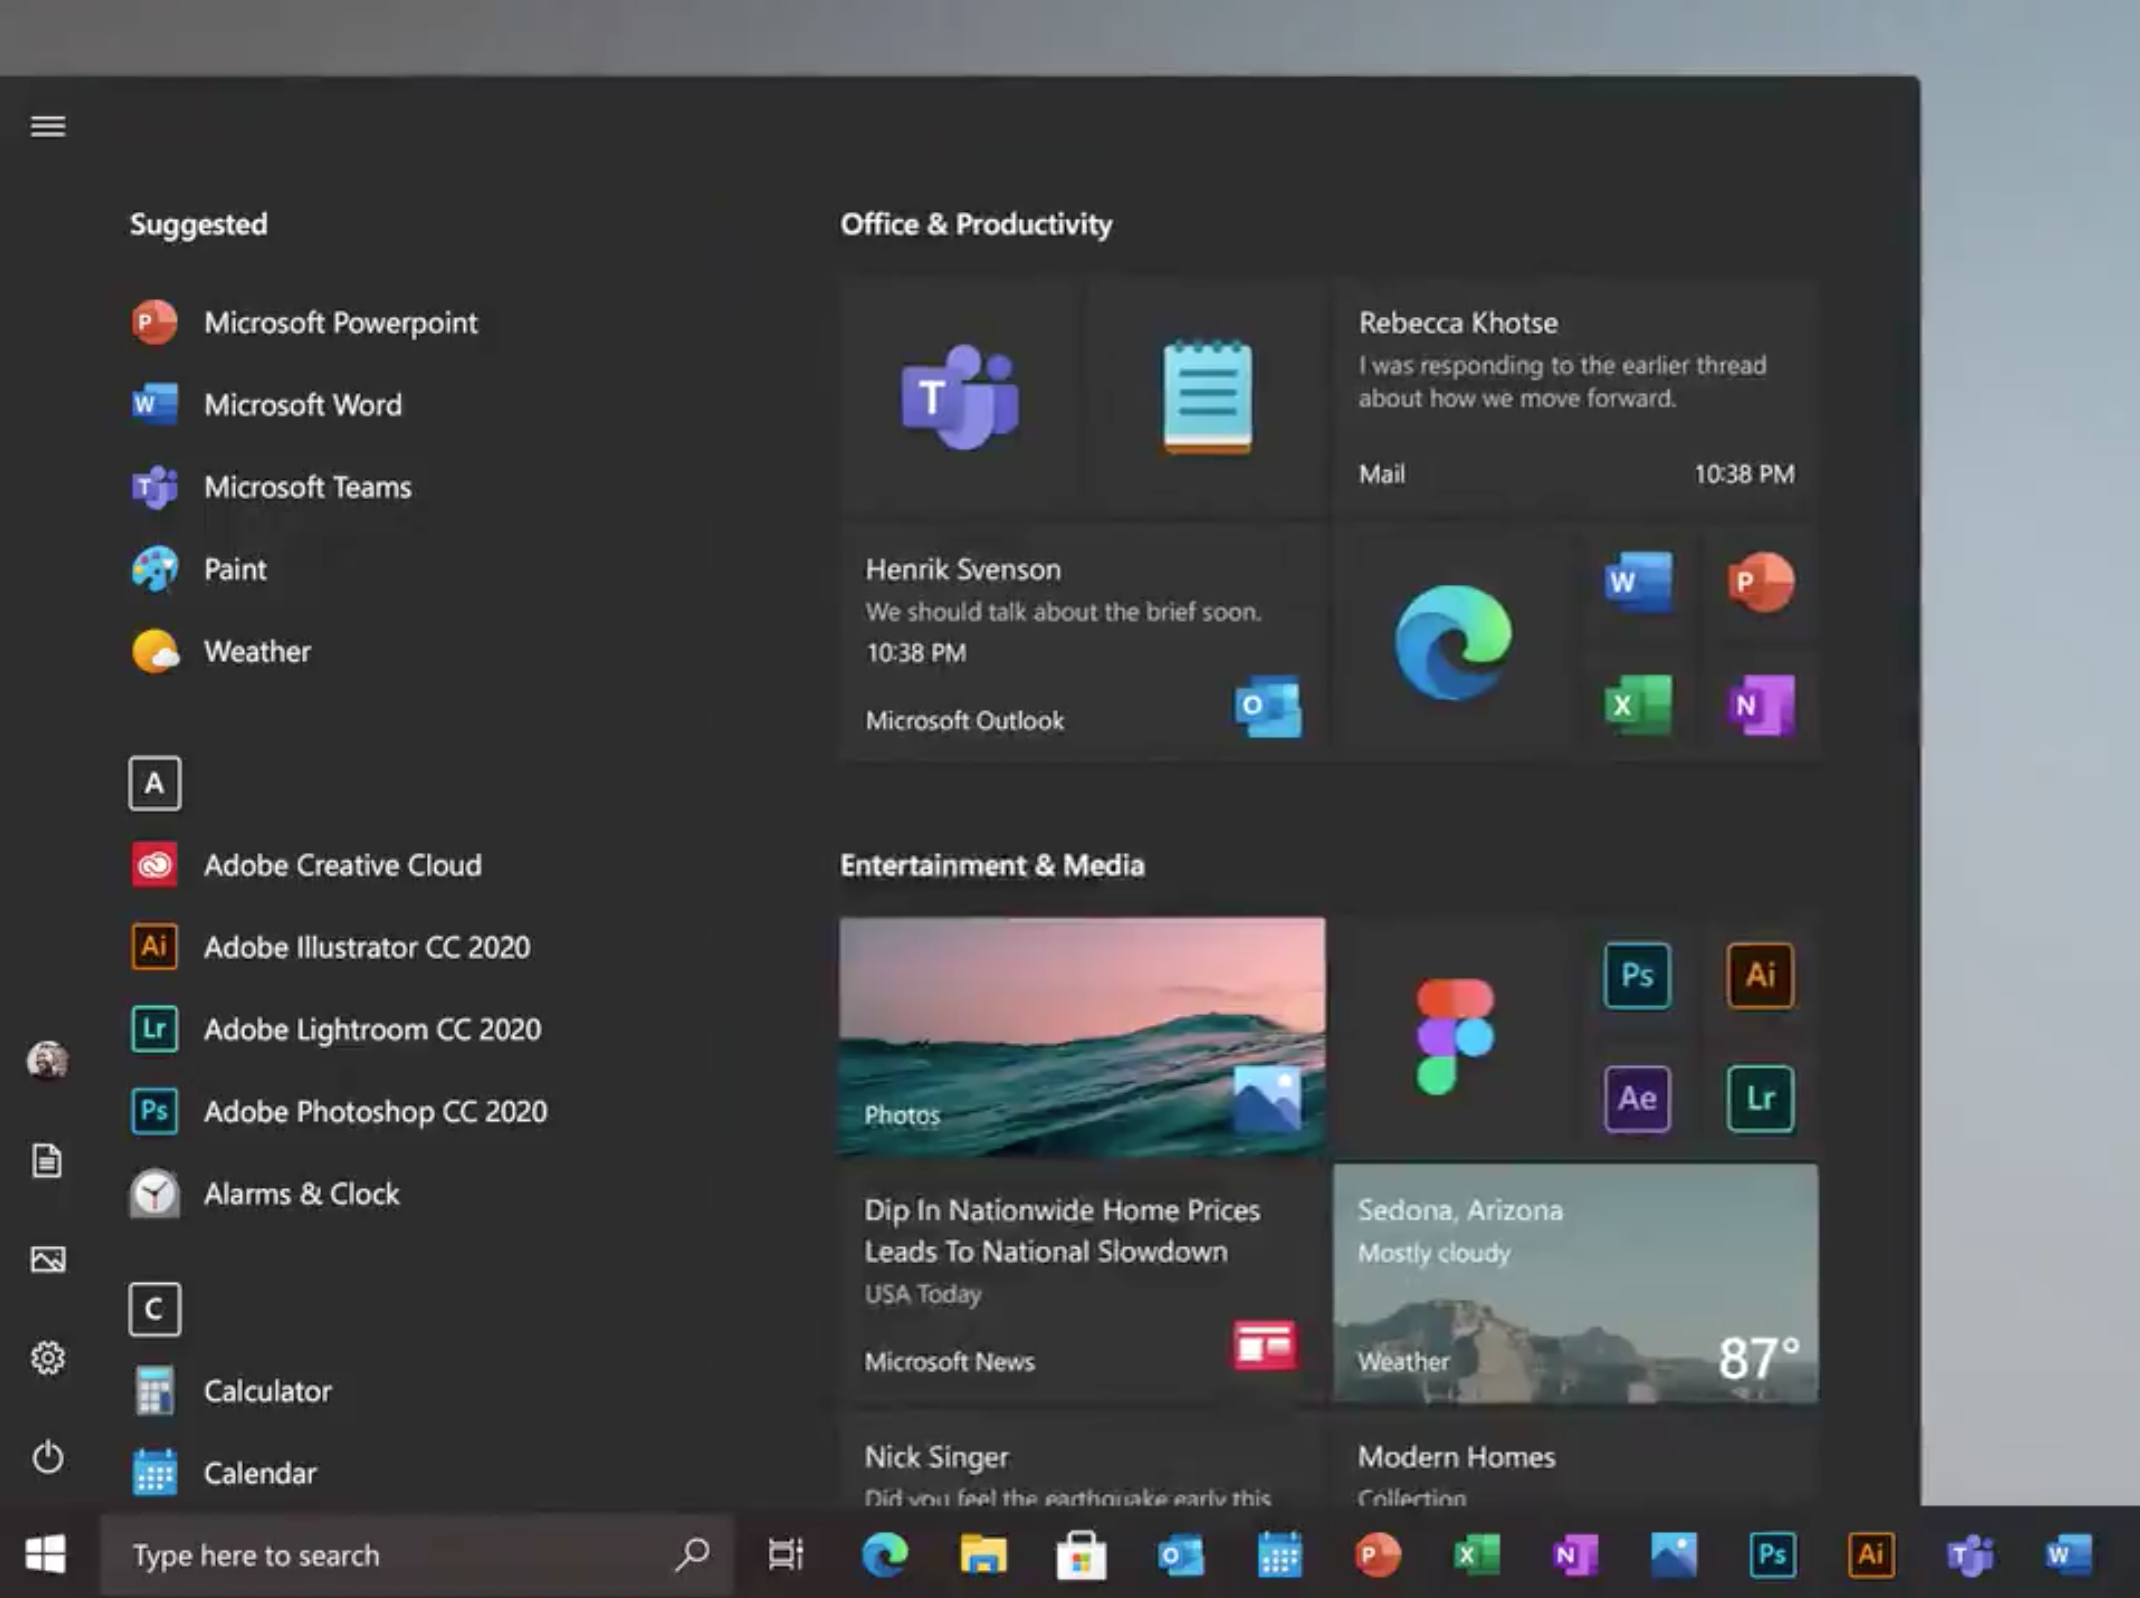
Task: Open PowerPoint from the taskbar
Action: click(1377, 1555)
